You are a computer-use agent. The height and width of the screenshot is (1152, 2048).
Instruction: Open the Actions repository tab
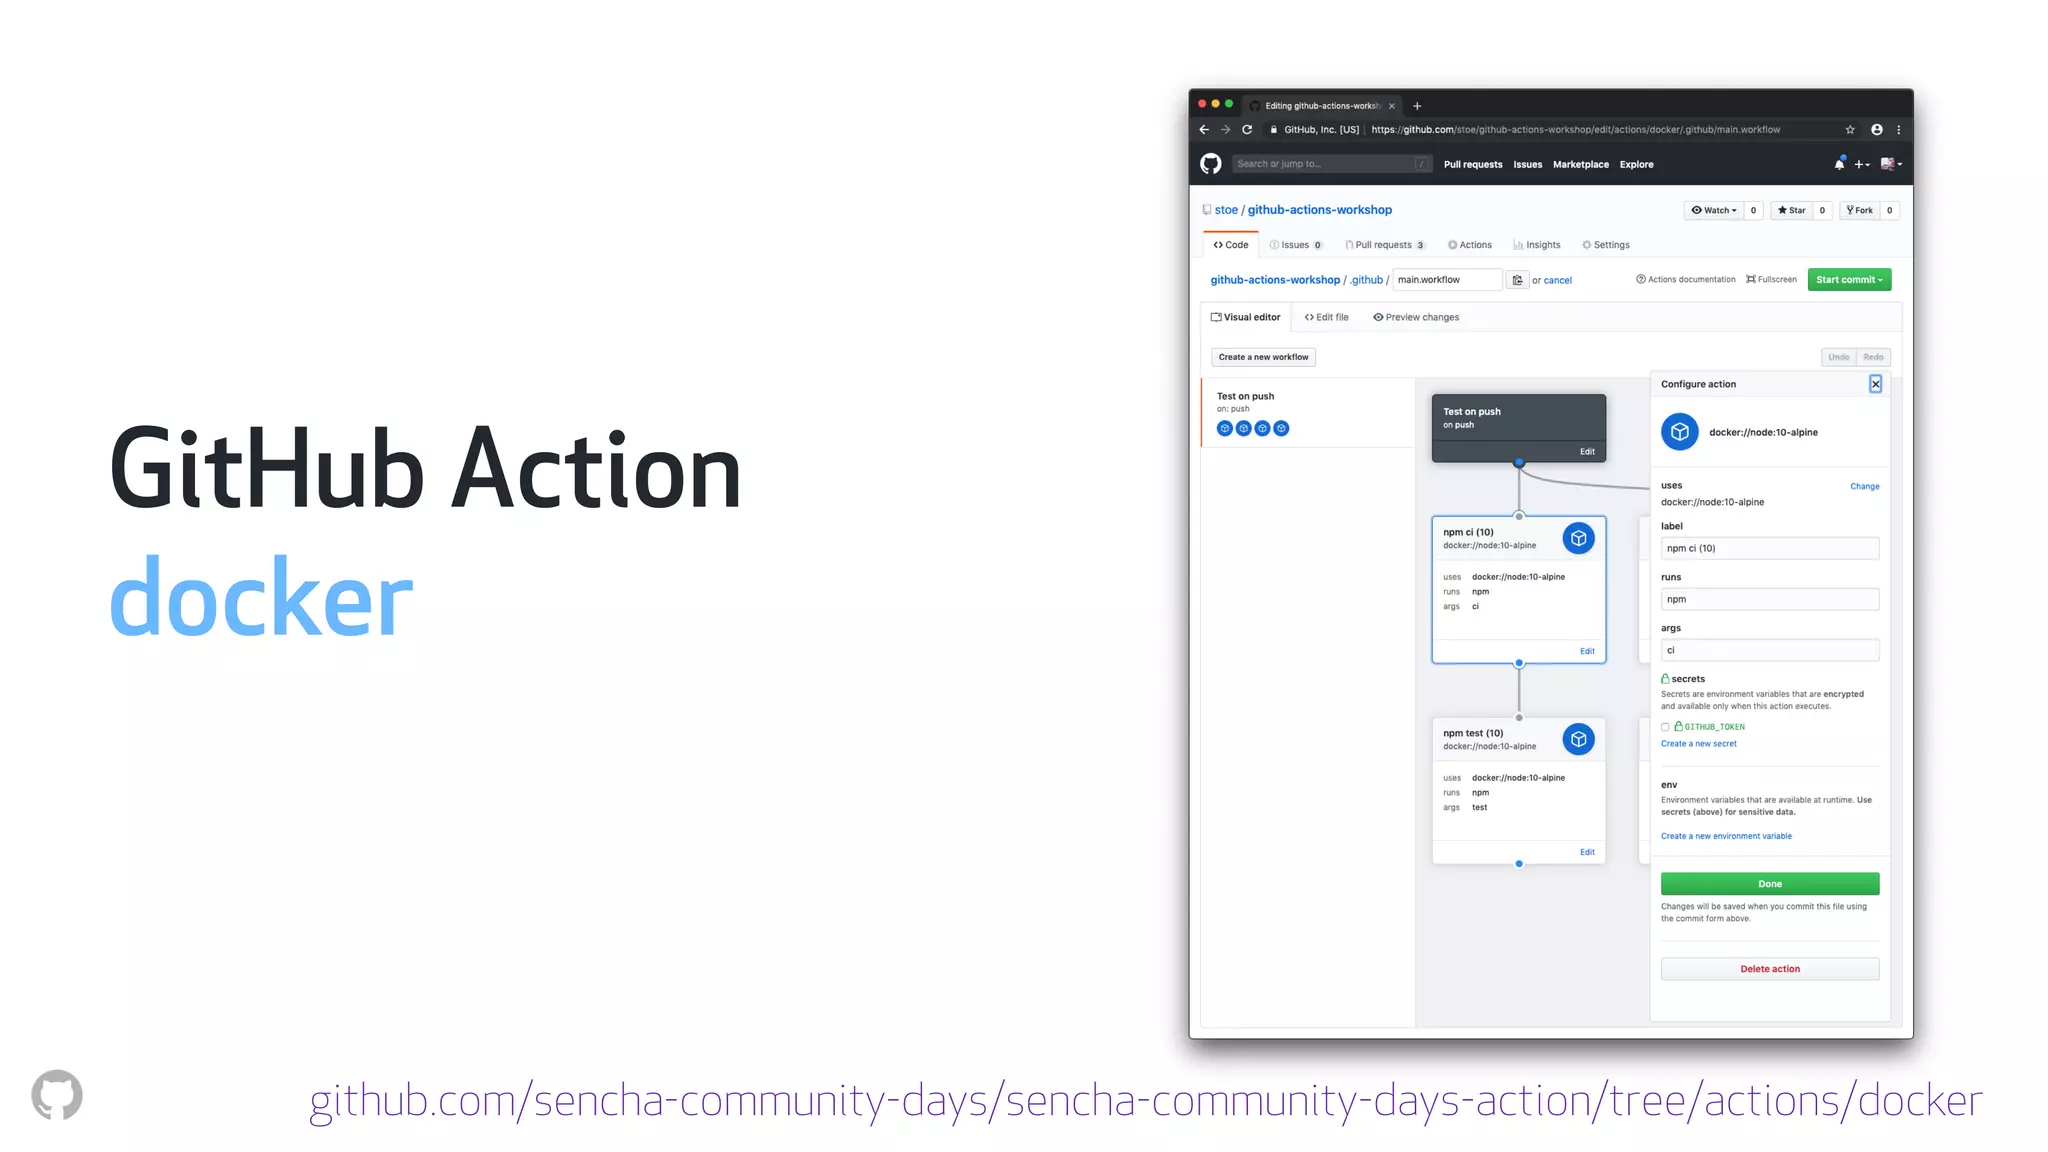click(x=1470, y=245)
